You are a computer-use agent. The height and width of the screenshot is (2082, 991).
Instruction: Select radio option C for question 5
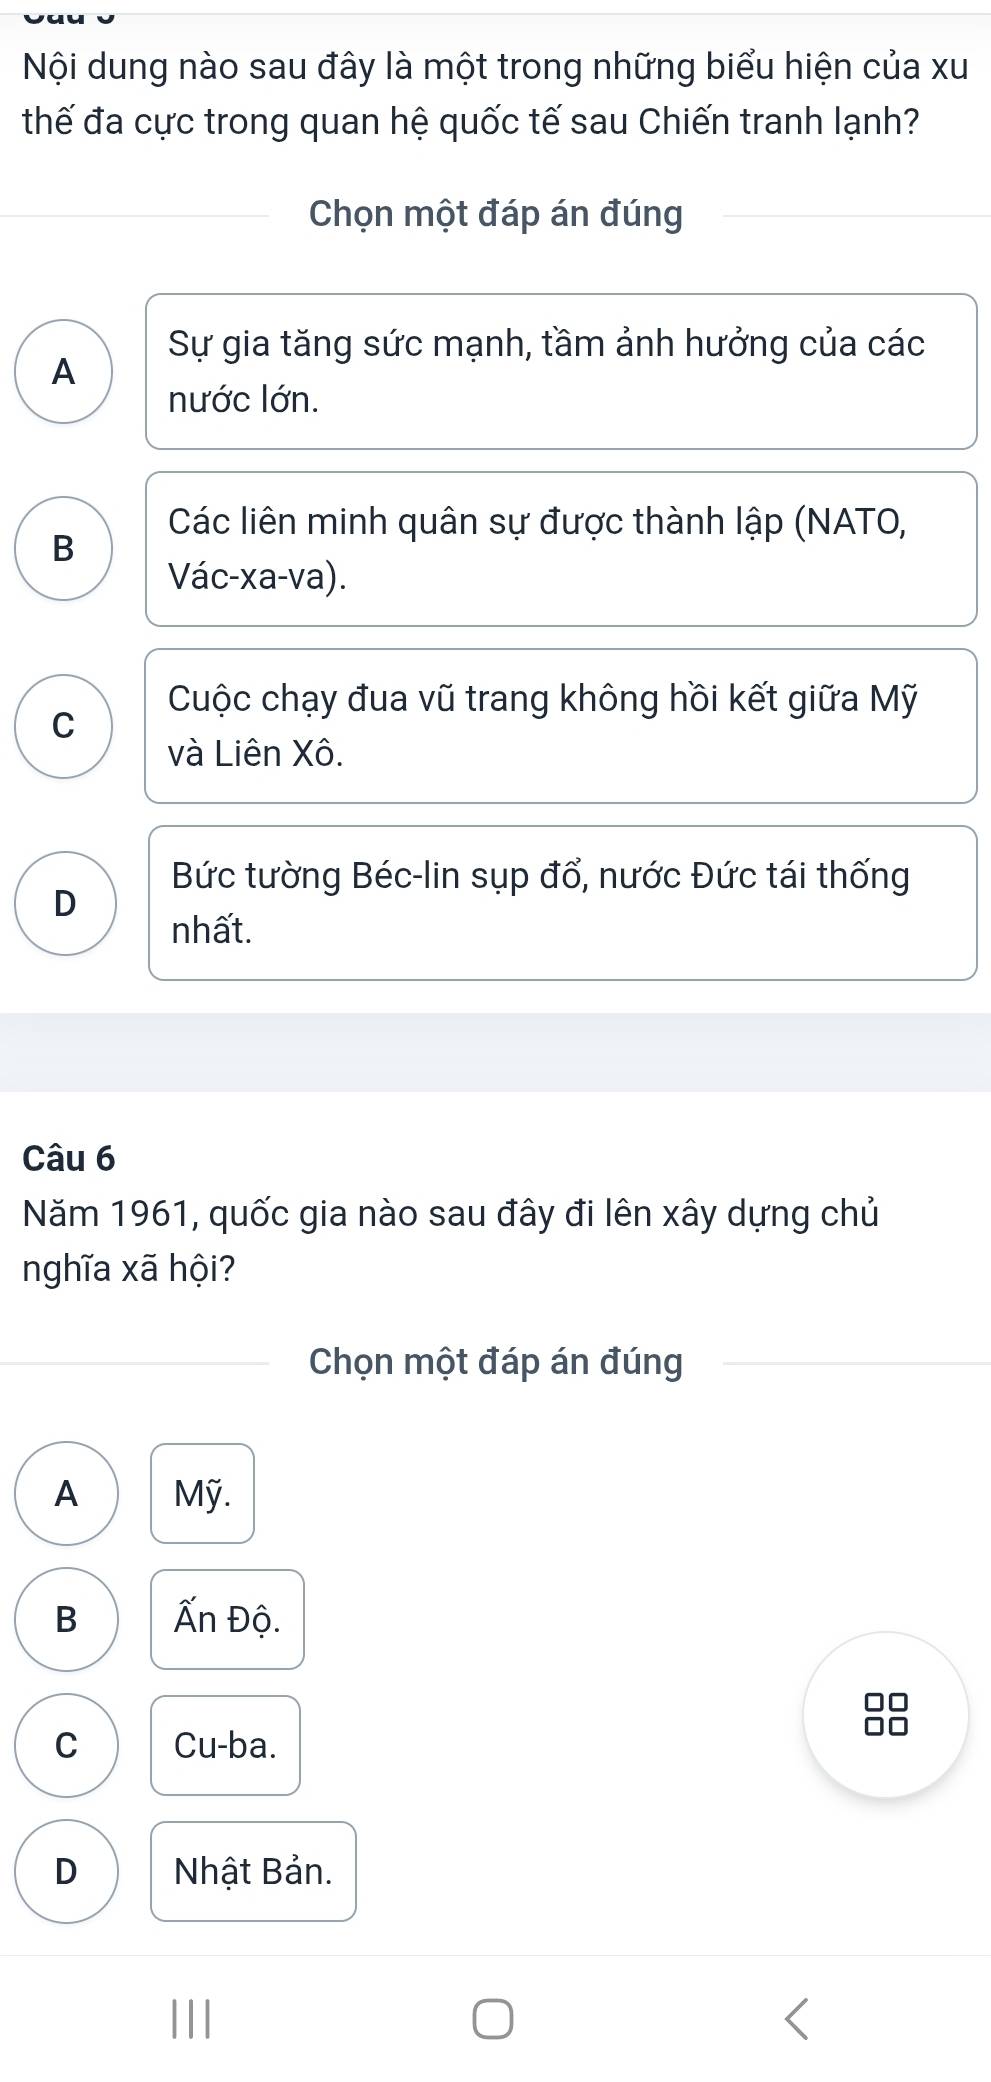[65, 726]
